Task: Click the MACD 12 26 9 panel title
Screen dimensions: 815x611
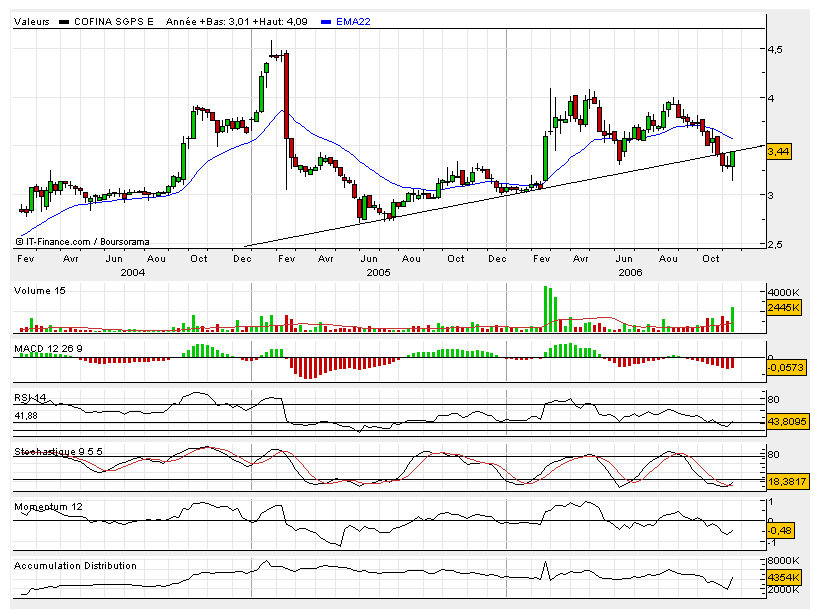Action: click(x=48, y=348)
